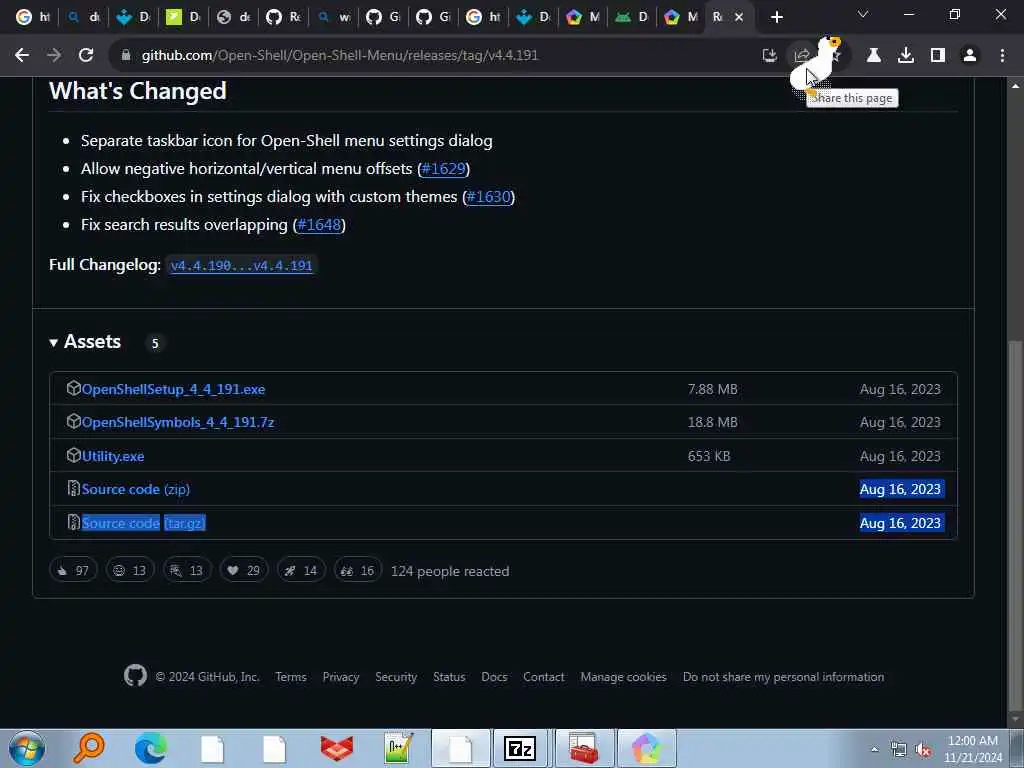Click the package icon beside OpenShellSetup exe
Viewport: 1024px width, 768px height.
[73, 388]
